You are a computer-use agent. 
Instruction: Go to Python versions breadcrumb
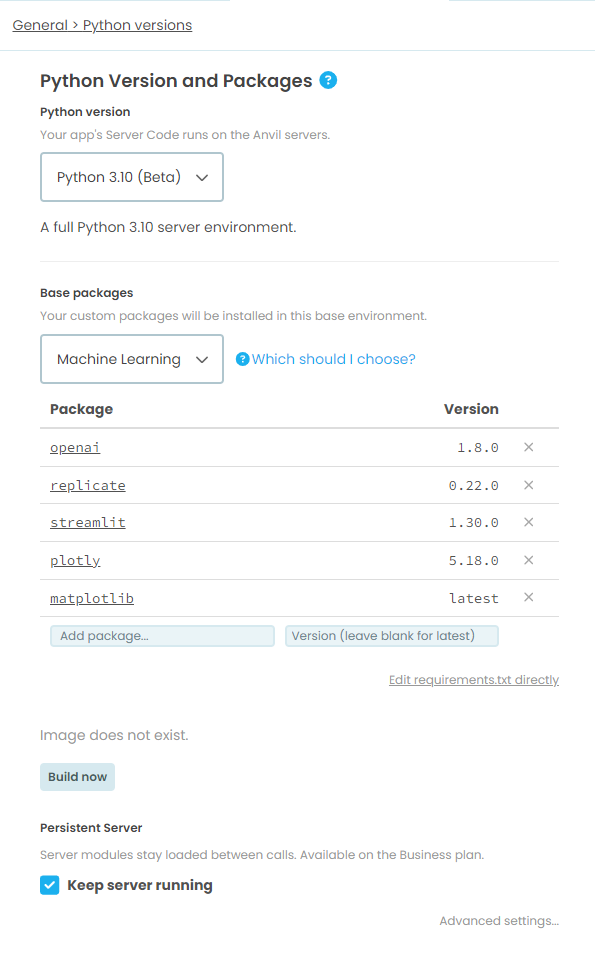pyautogui.click(x=138, y=25)
